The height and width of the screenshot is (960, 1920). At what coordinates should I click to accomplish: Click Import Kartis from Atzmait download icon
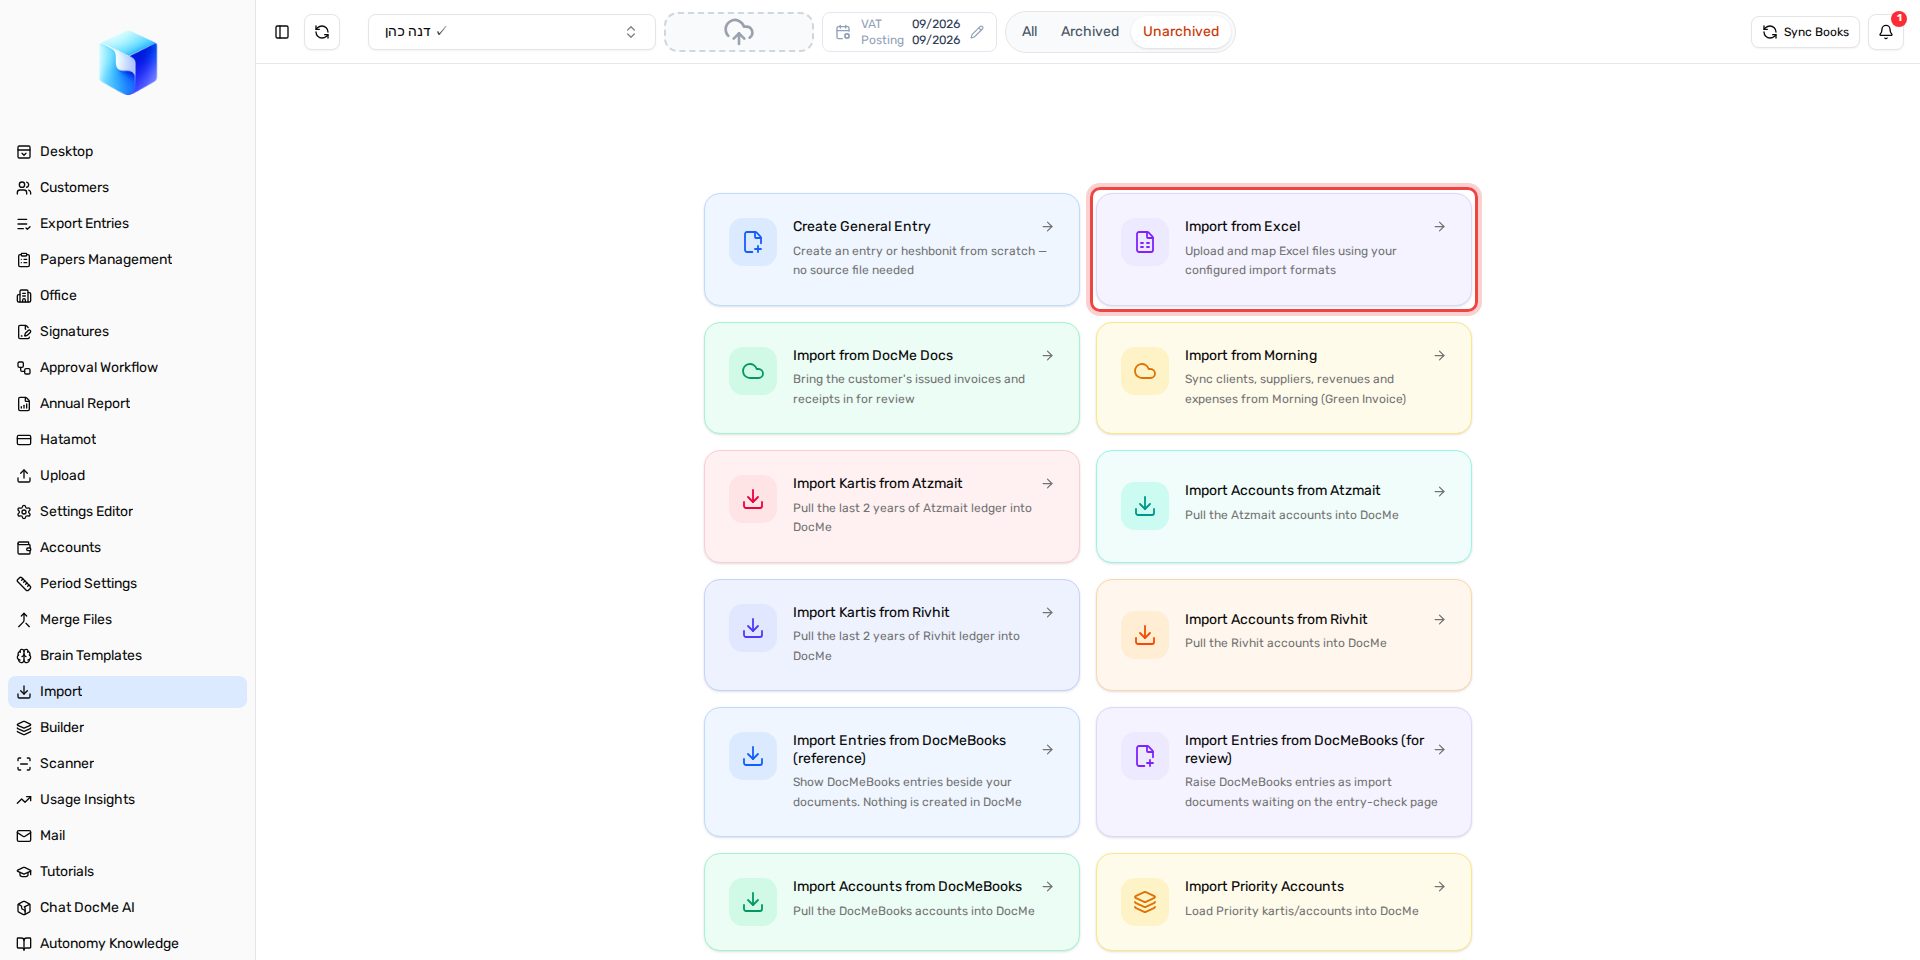tap(753, 499)
